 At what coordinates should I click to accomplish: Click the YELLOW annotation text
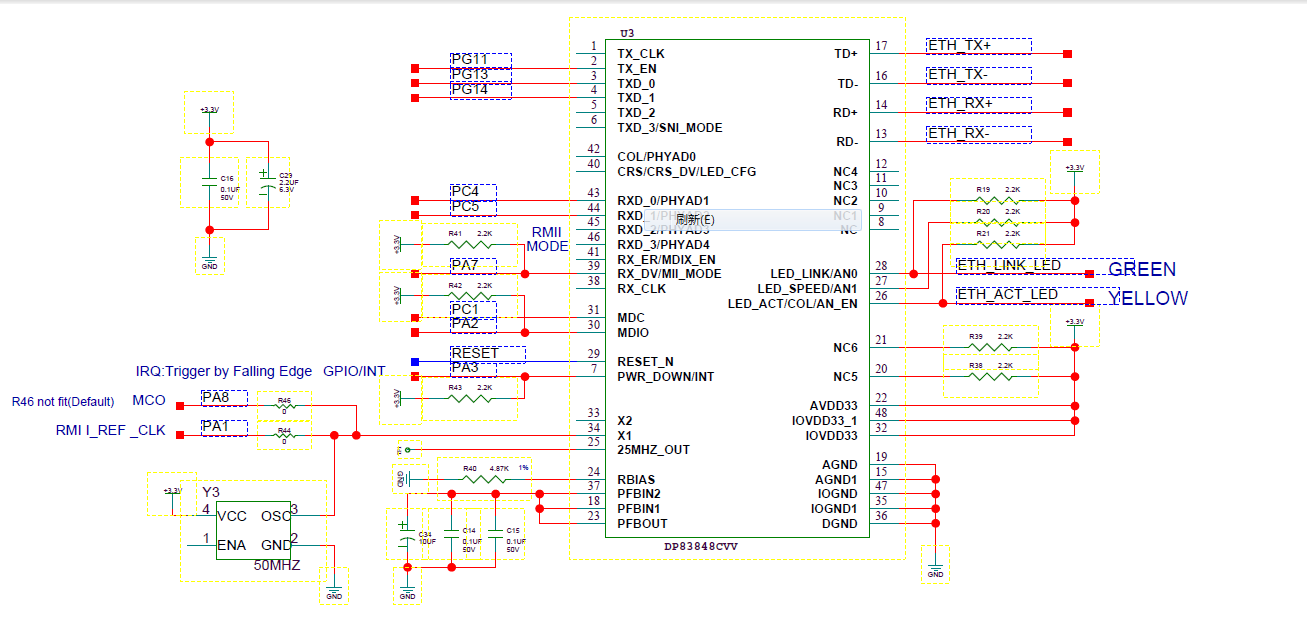pos(1148,298)
